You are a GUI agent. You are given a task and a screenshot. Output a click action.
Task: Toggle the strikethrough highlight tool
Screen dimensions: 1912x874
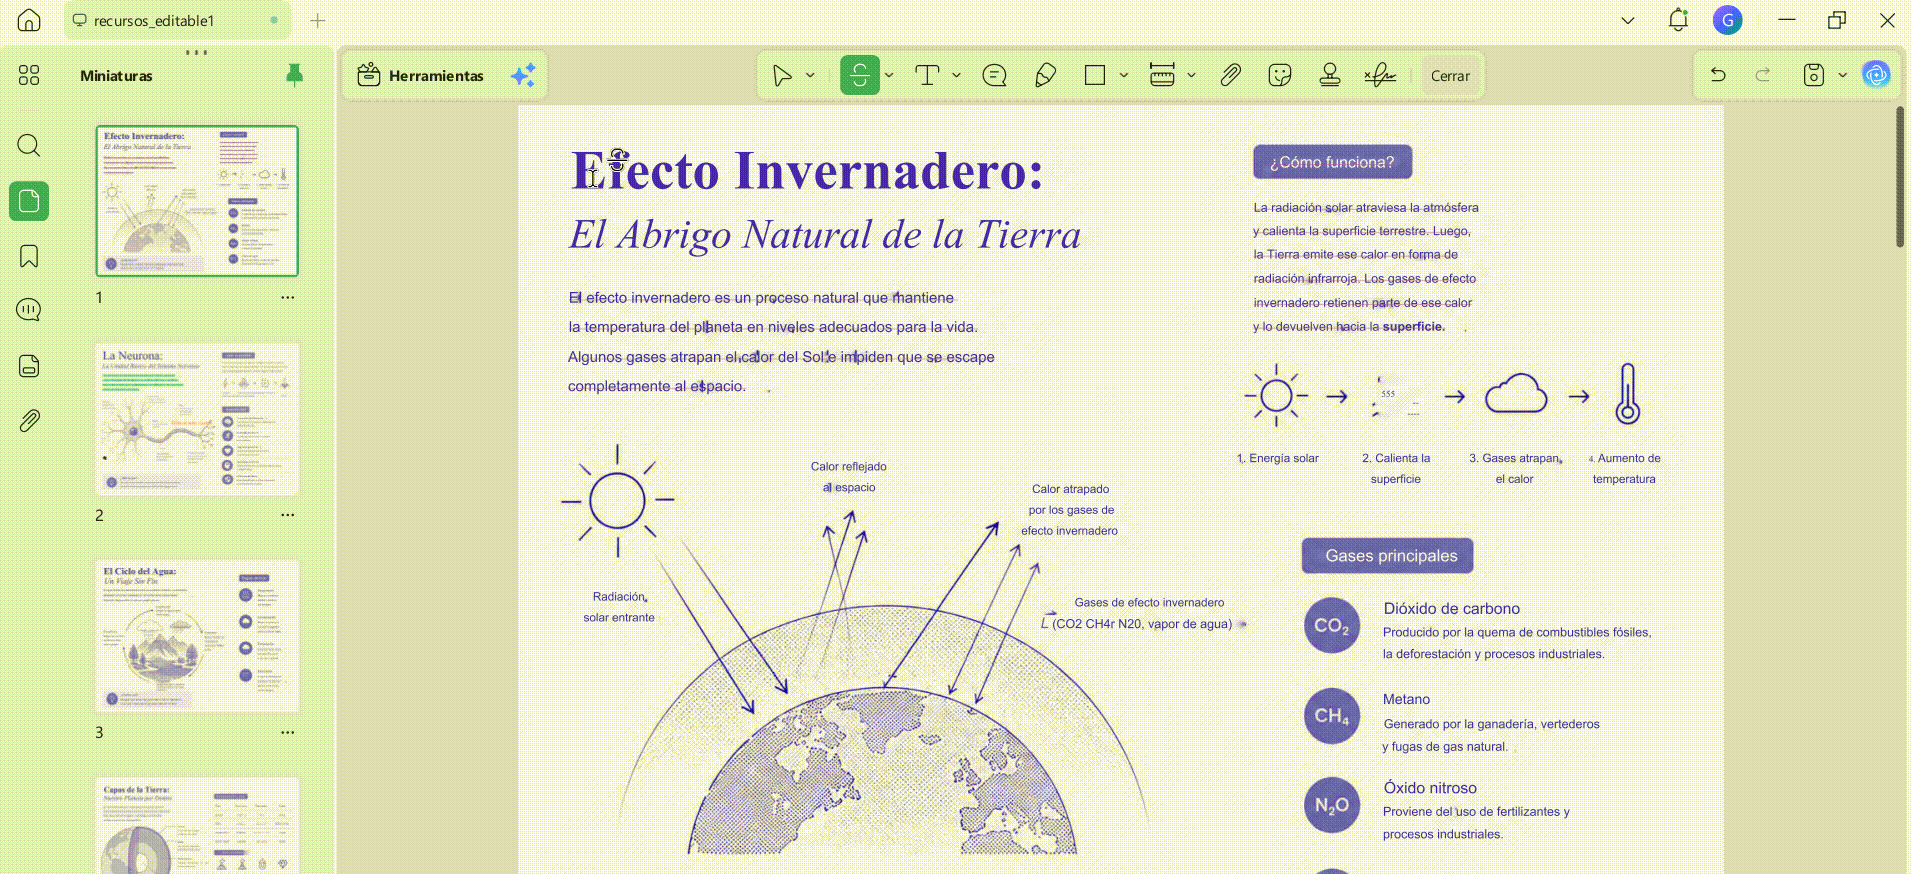click(x=860, y=75)
